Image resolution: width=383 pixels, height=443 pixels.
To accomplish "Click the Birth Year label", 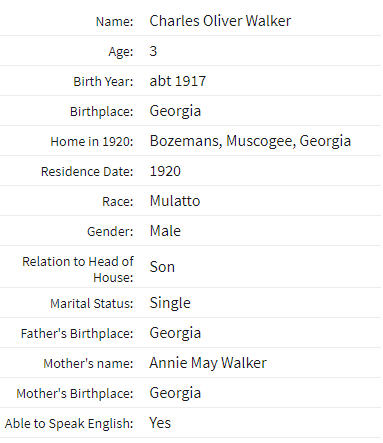I will click(103, 82).
